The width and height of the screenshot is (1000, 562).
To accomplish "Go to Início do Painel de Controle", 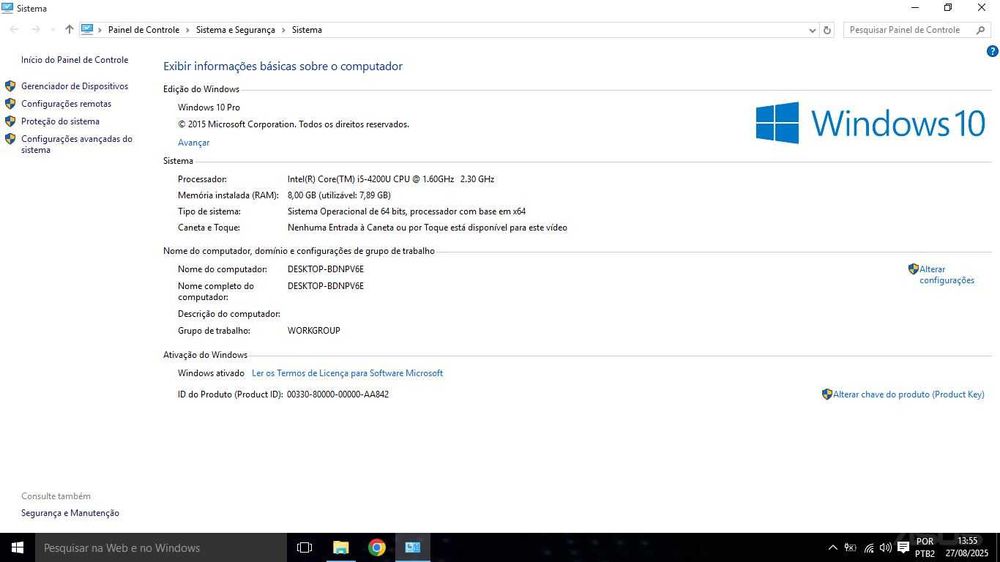I will click(x=74, y=60).
